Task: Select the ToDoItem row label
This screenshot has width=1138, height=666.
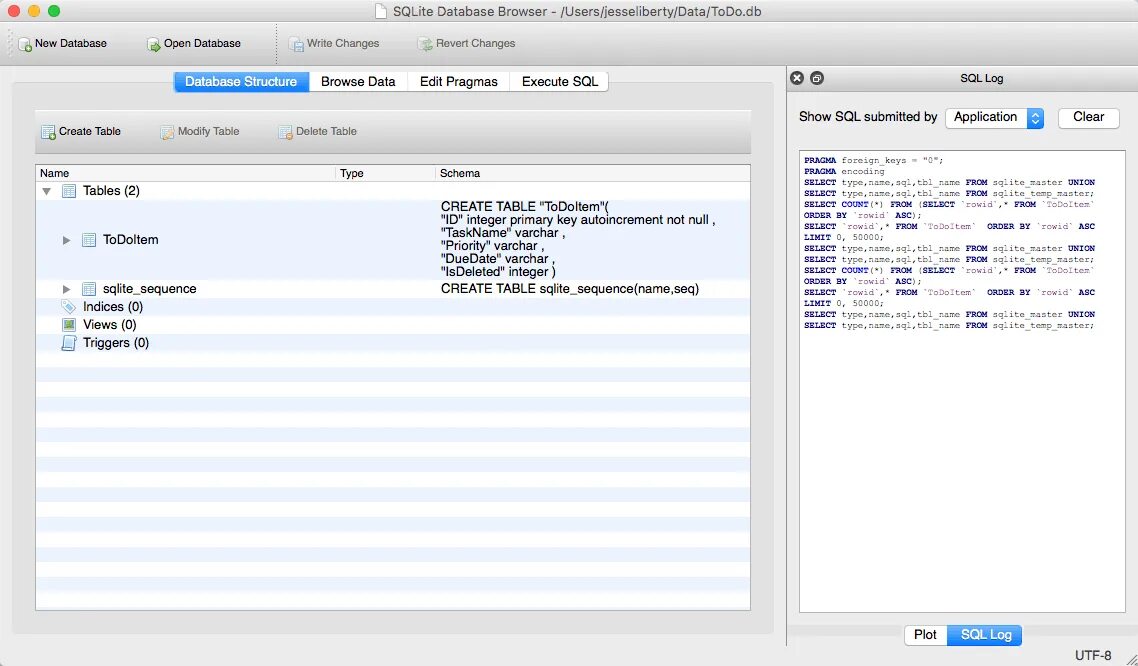Action: pyautogui.click(x=131, y=239)
